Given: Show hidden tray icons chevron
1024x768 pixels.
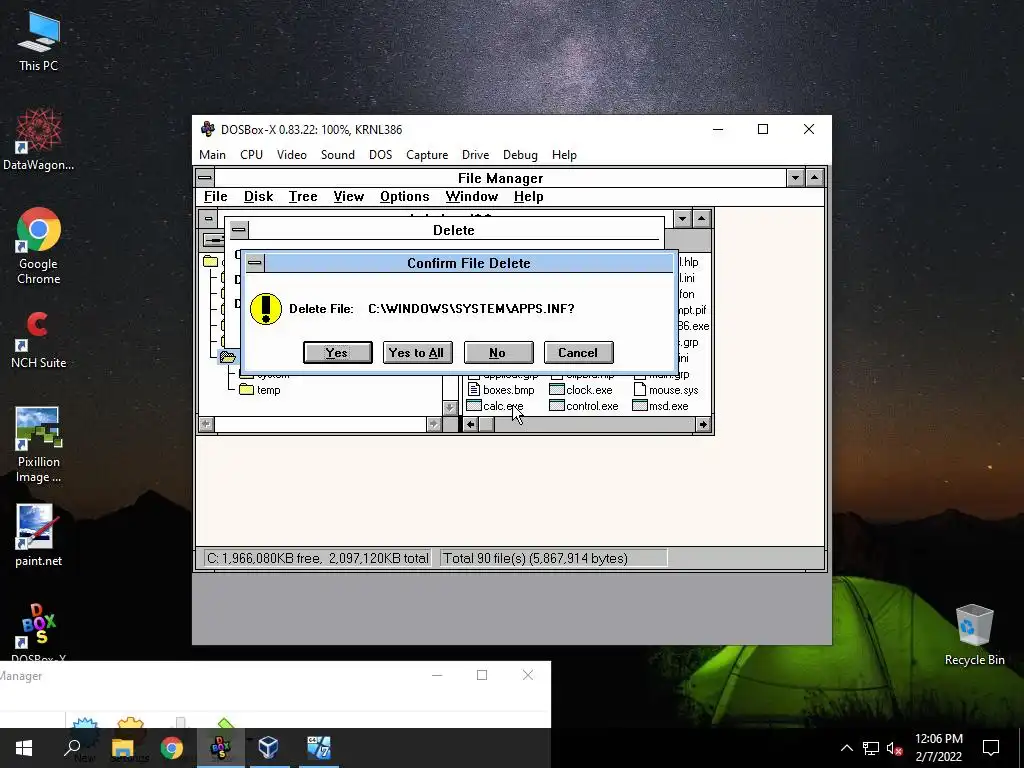Looking at the screenshot, I should pyautogui.click(x=846, y=748).
